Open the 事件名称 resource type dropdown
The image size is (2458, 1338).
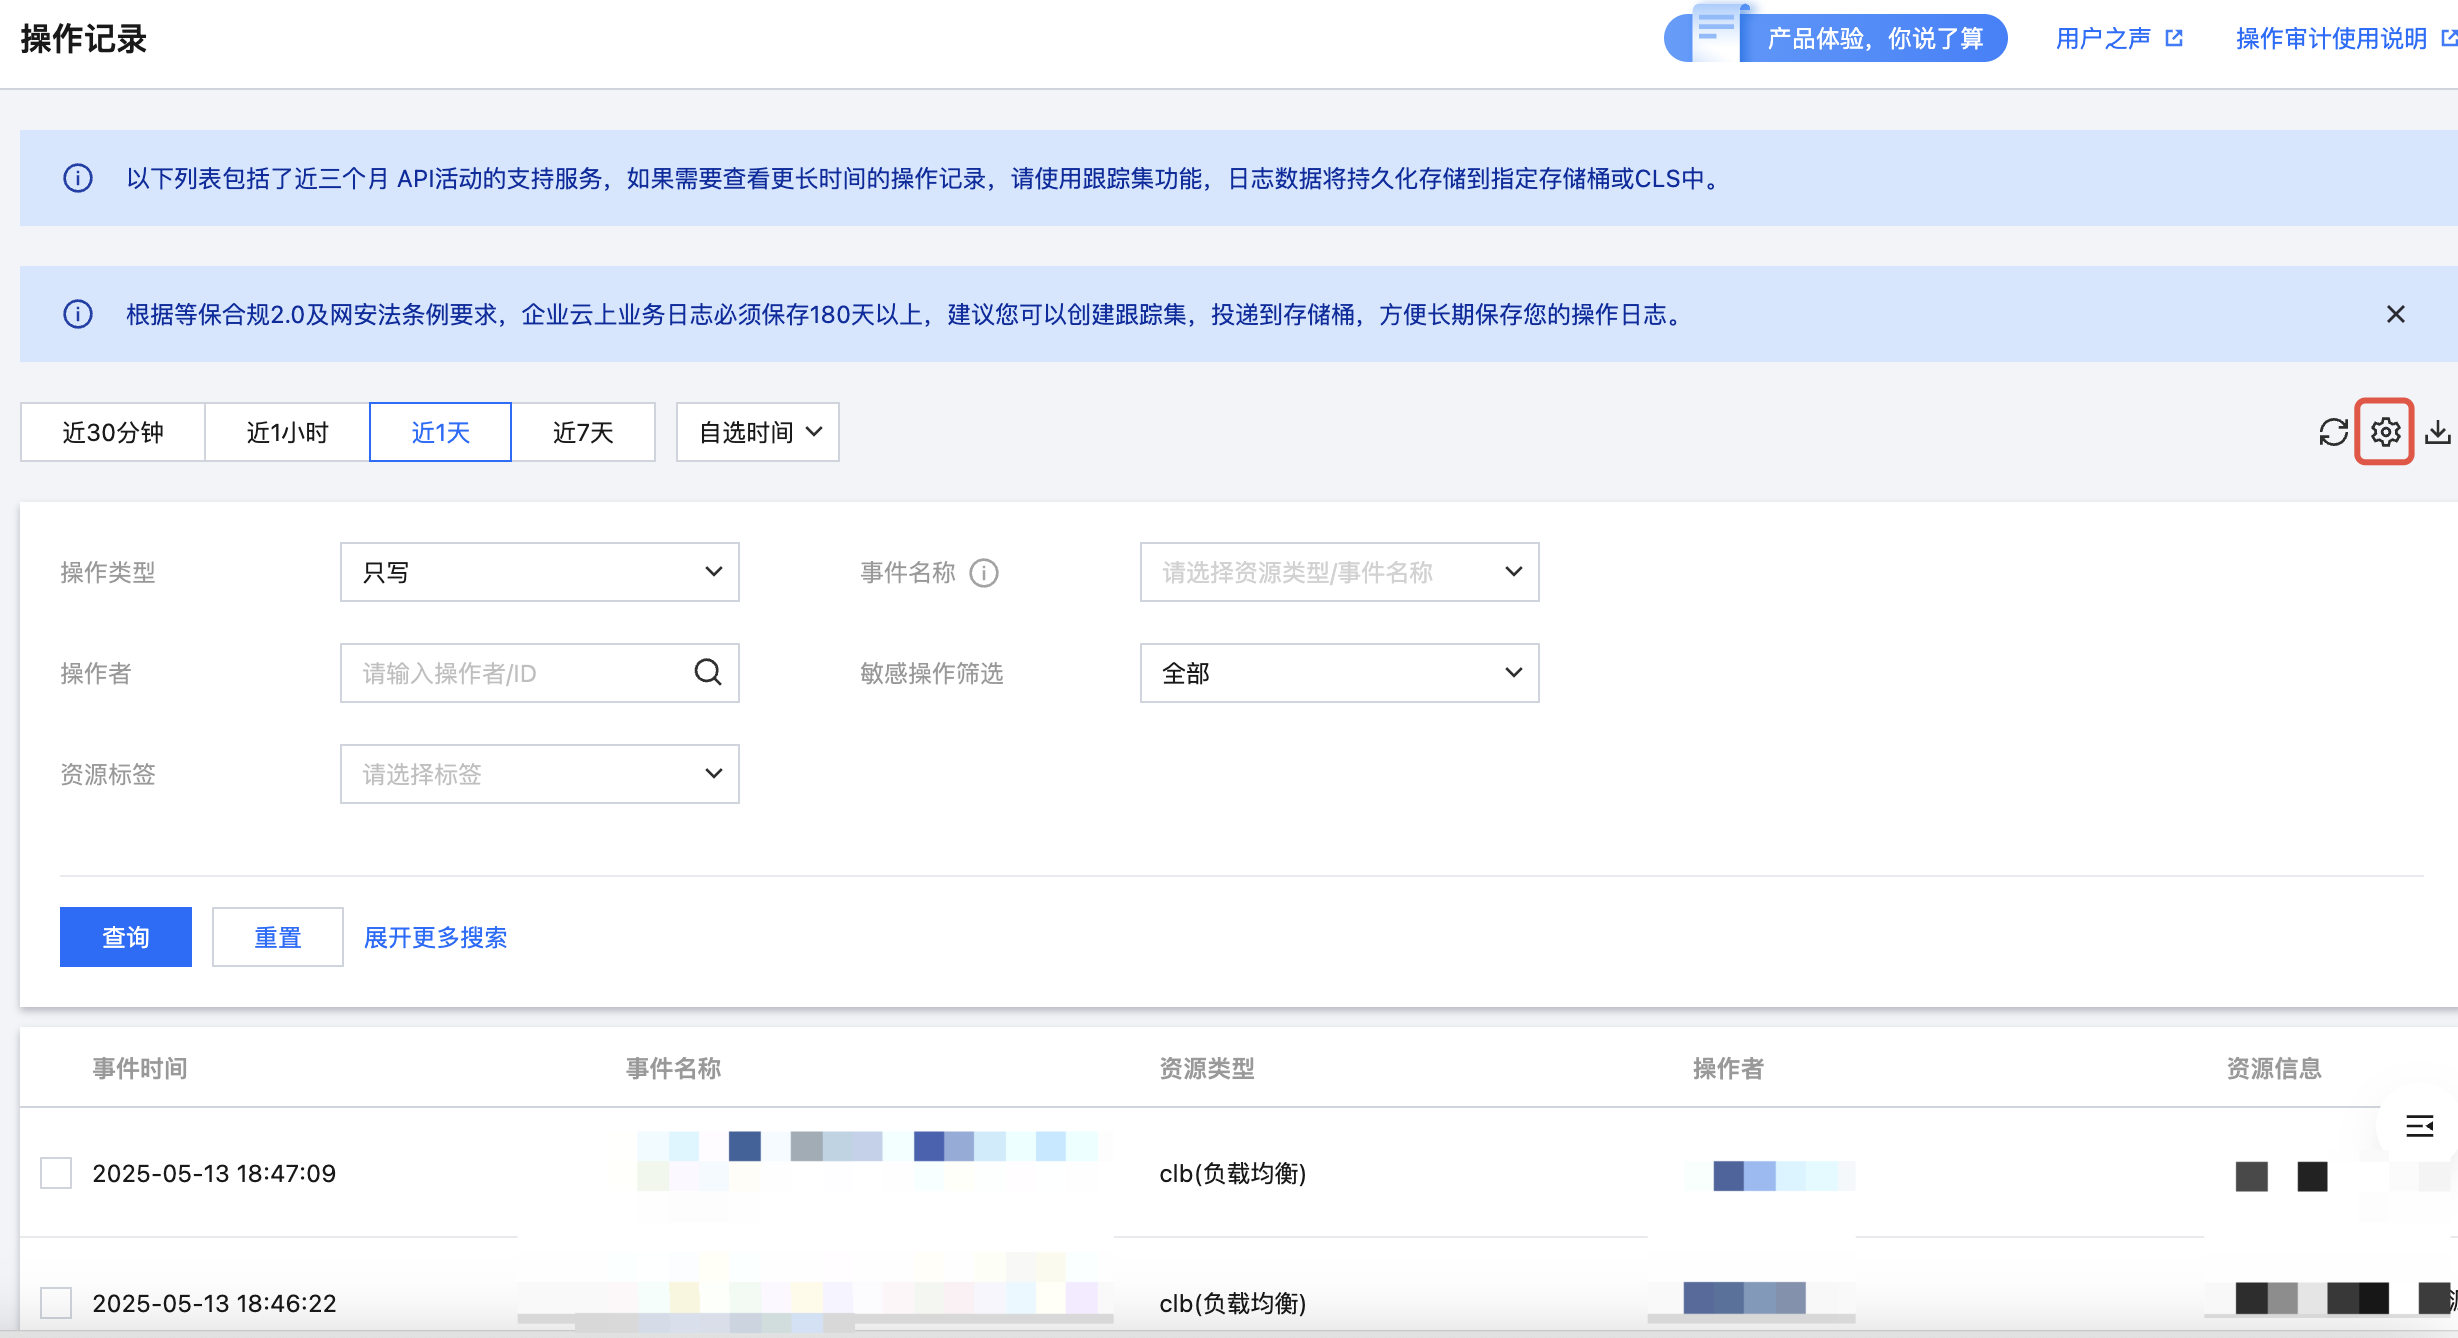click(1340, 572)
